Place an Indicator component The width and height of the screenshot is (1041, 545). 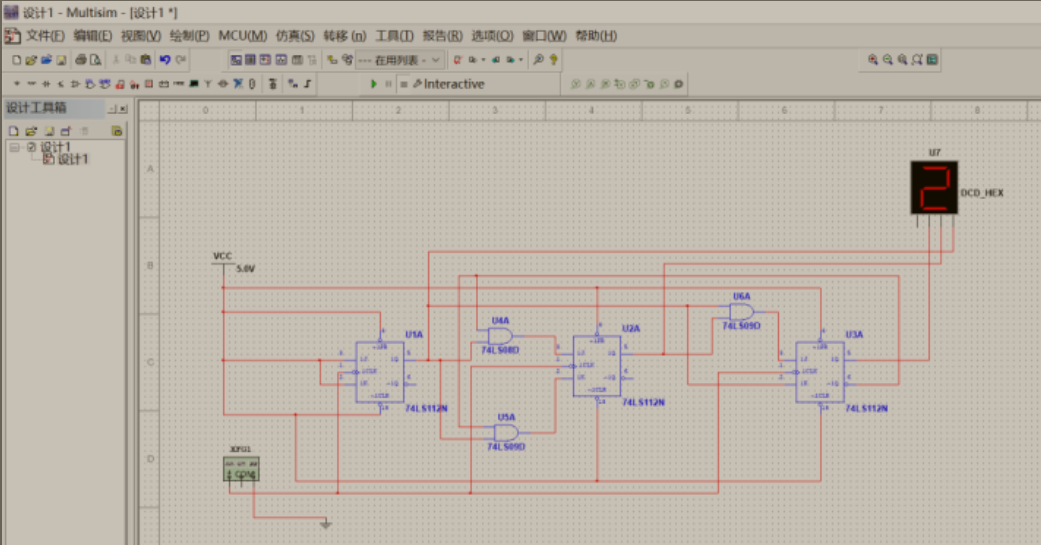149,84
